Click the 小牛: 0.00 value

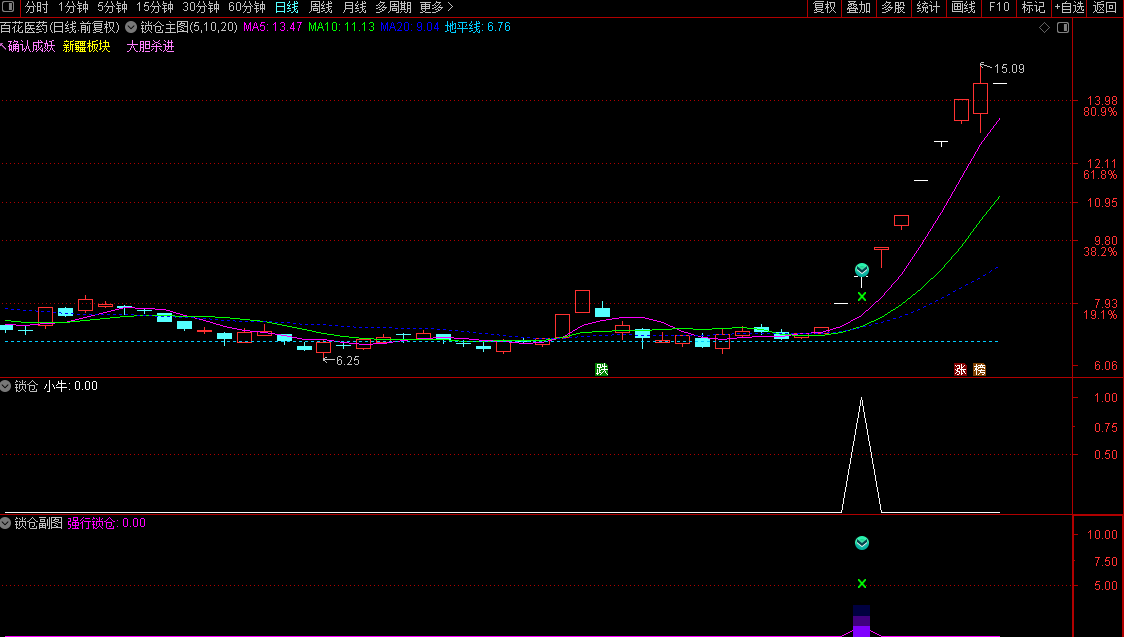[70, 386]
